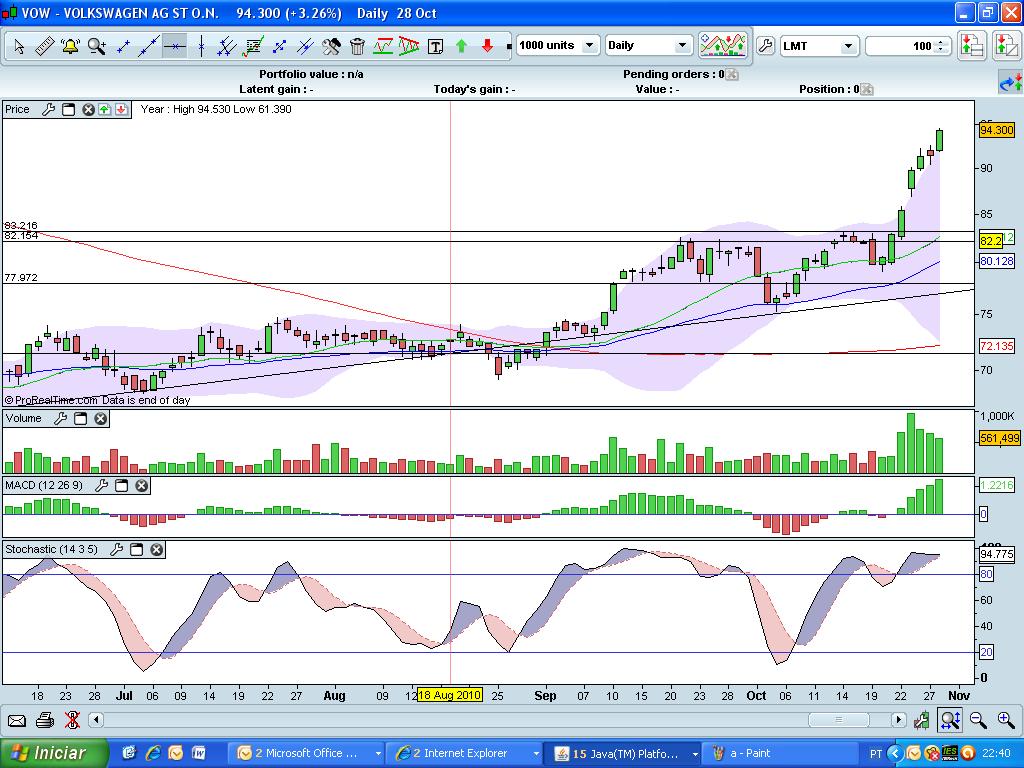This screenshot has width=1024, height=768.
Task: Switch to Microsoft Office taskbar group
Action: click(x=308, y=754)
